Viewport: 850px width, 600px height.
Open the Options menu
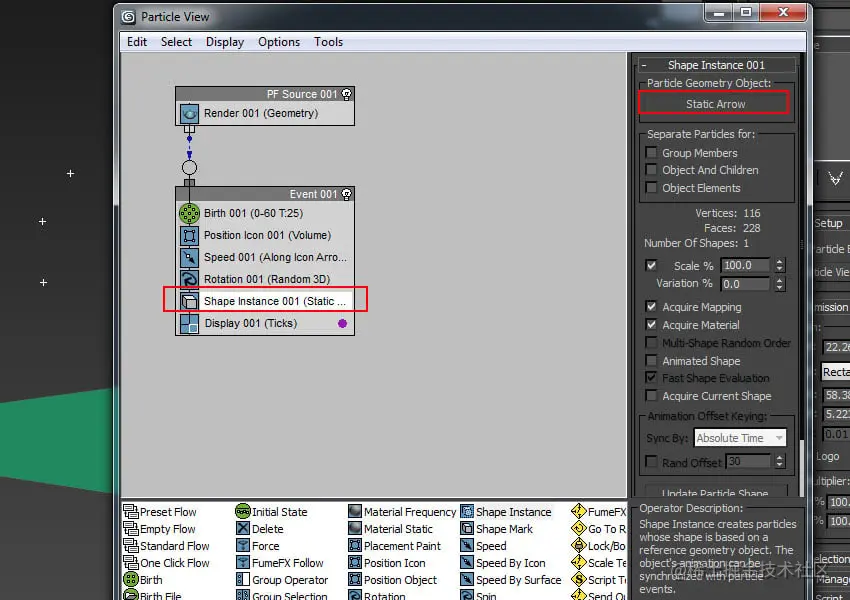pos(279,42)
